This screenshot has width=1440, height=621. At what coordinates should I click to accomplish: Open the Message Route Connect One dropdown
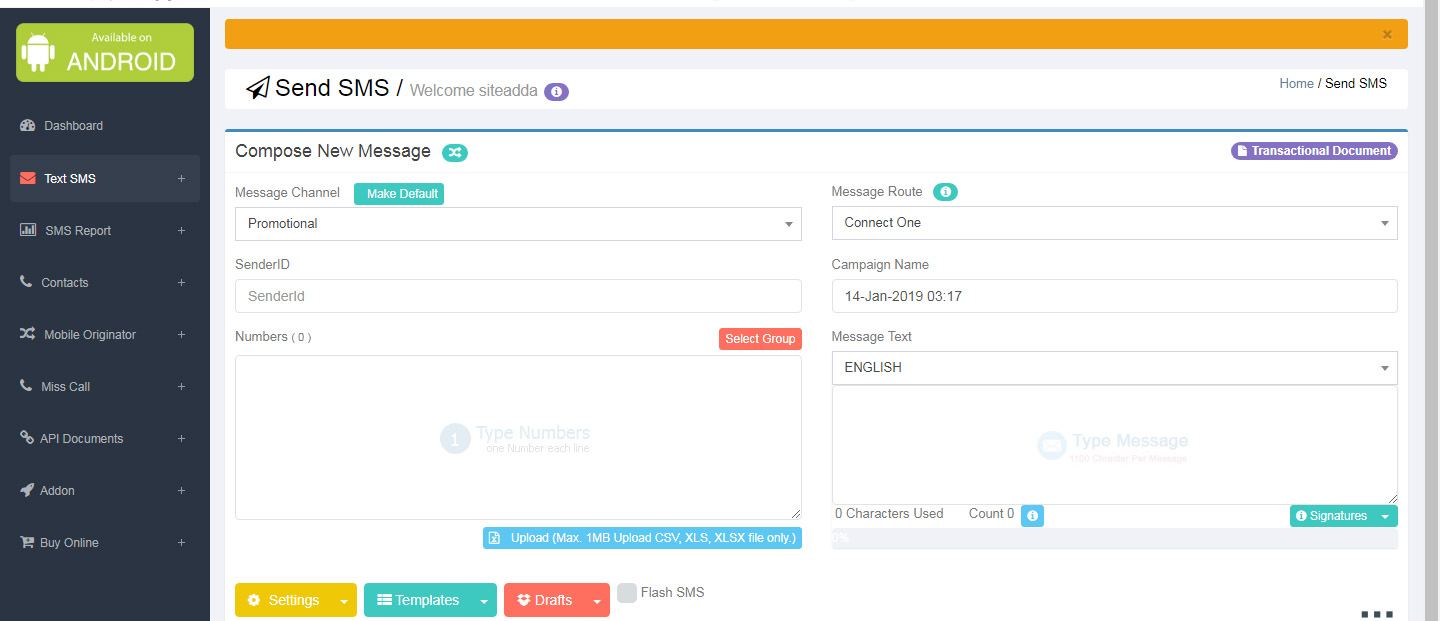coord(1114,223)
